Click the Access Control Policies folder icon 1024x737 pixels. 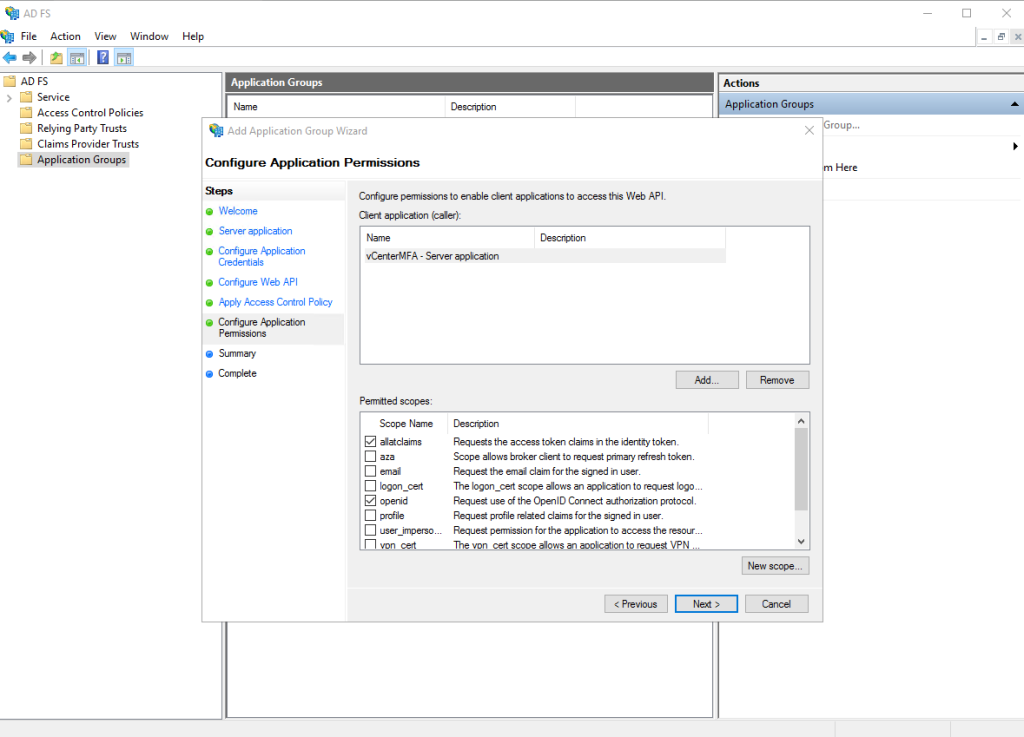point(27,113)
